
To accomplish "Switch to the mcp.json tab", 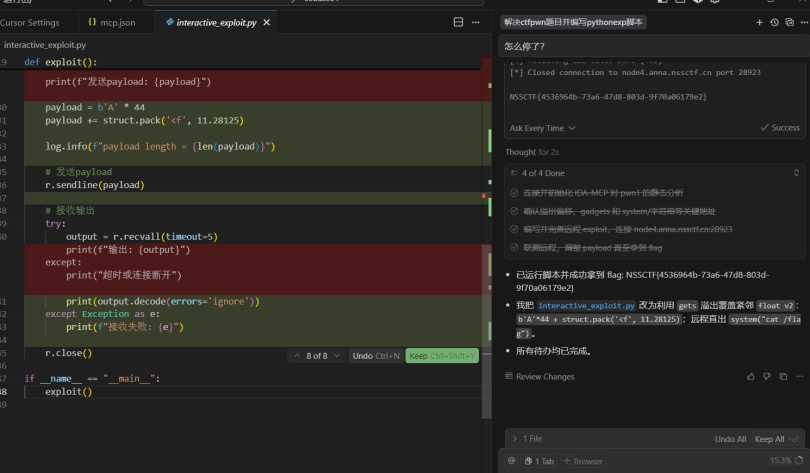I will 111,22.
